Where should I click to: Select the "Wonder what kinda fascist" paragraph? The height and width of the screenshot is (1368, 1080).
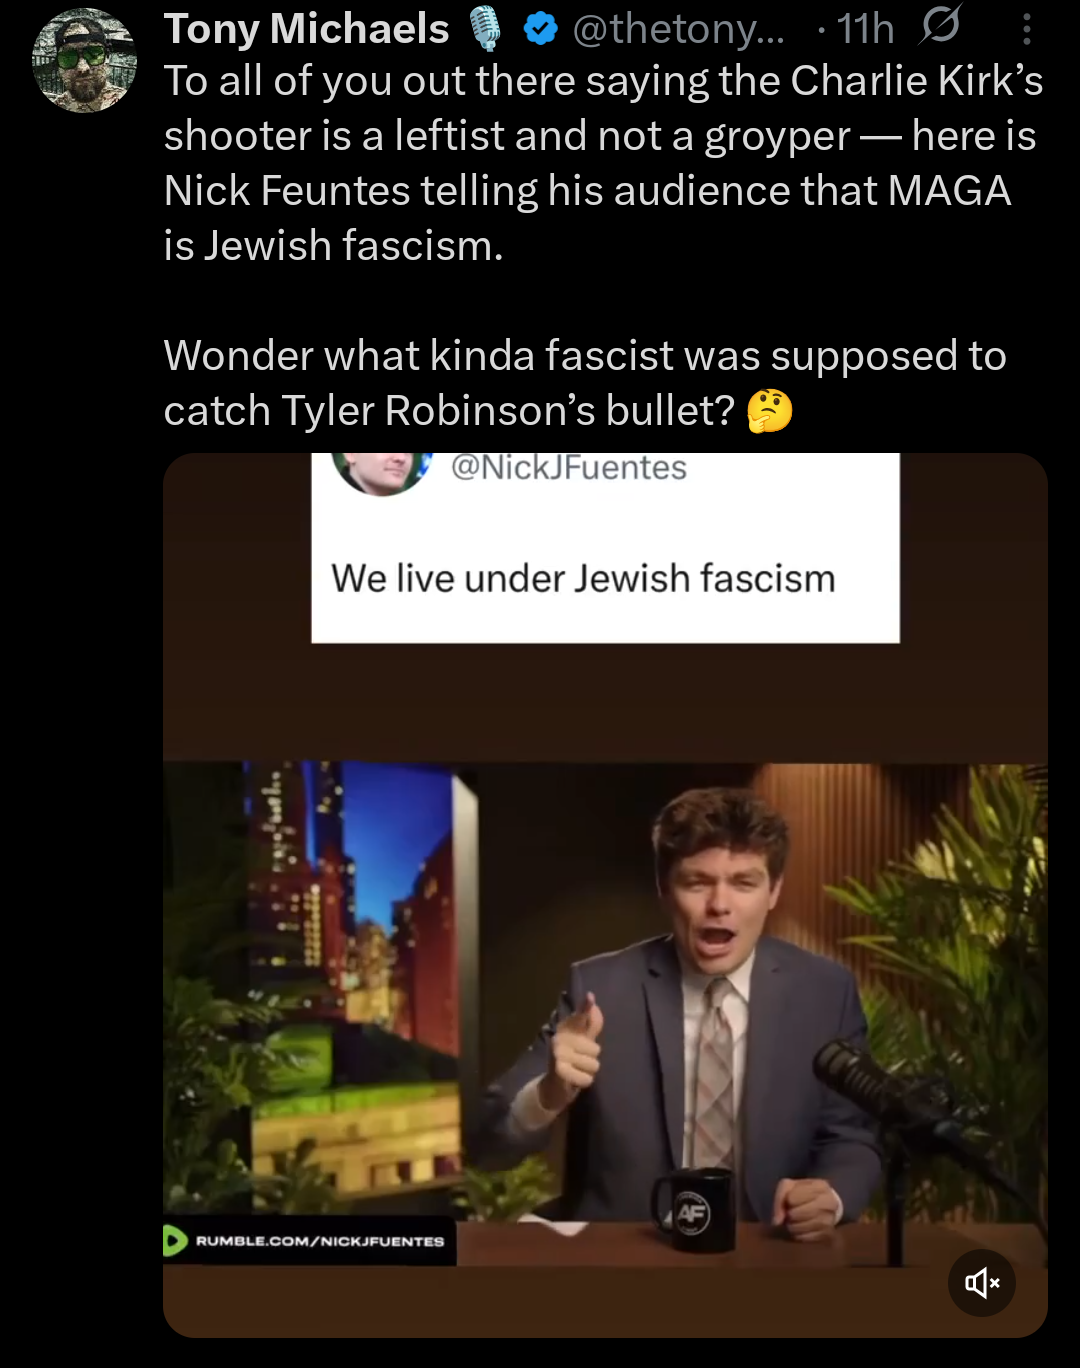coord(585,383)
